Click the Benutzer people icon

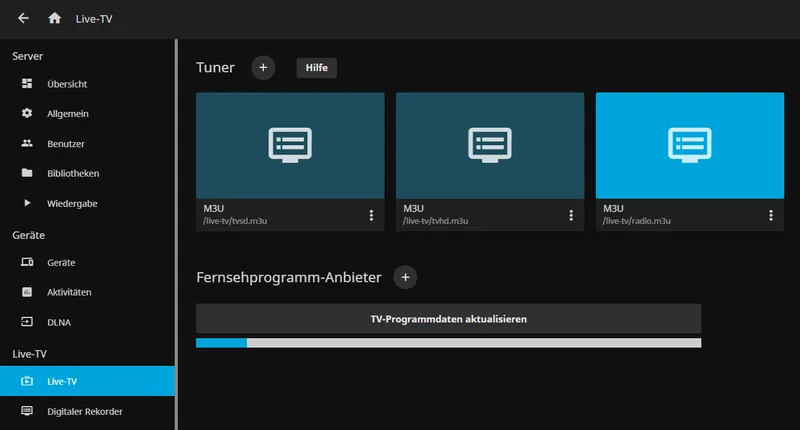tap(27, 143)
